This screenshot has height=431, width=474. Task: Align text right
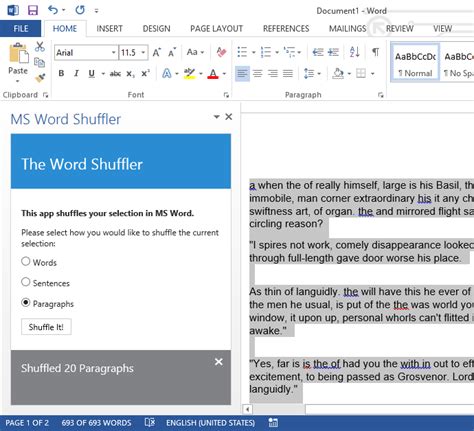pos(273,73)
